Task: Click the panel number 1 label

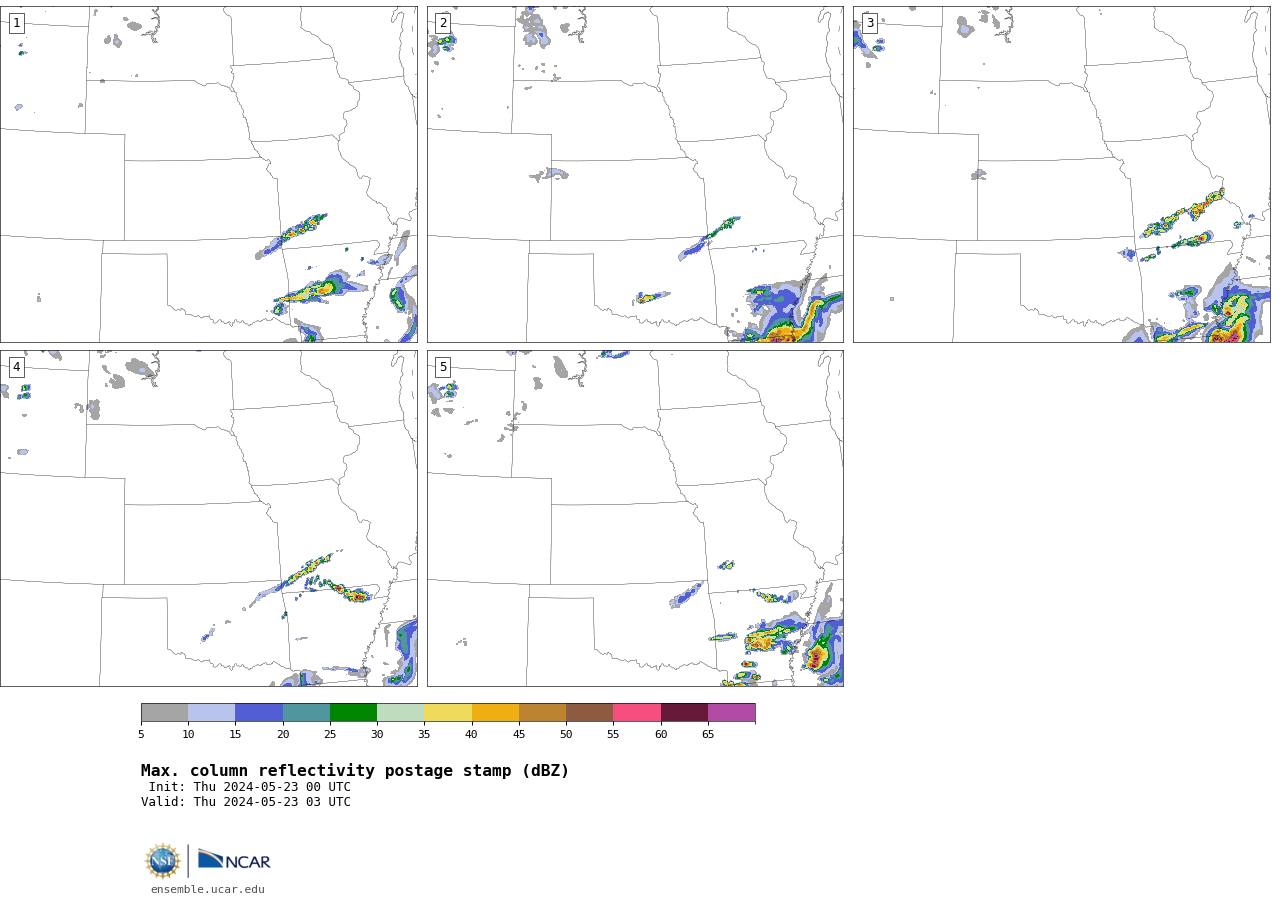Action: pyautogui.click(x=16, y=23)
